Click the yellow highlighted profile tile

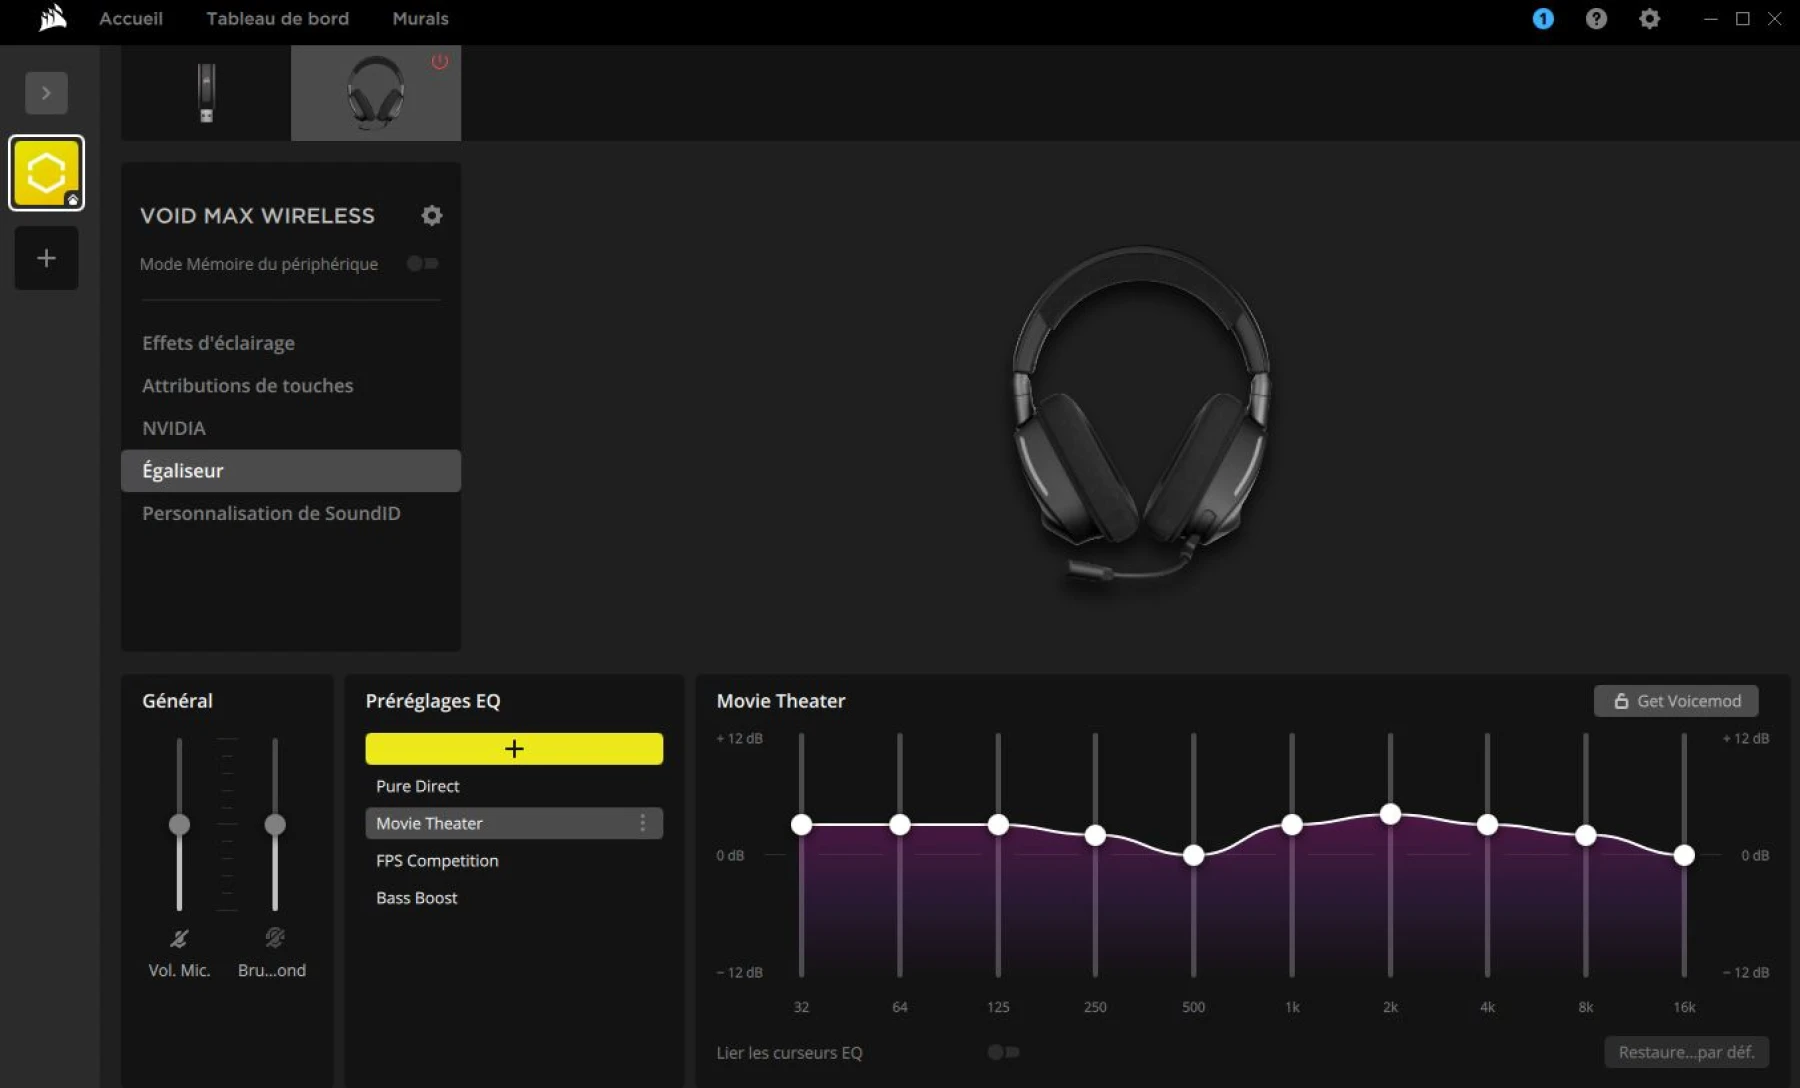[46, 172]
